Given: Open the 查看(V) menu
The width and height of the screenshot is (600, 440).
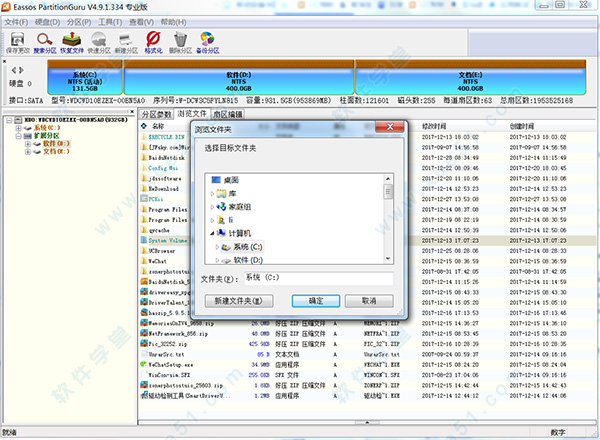Looking at the screenshot, I should point(141,22).
